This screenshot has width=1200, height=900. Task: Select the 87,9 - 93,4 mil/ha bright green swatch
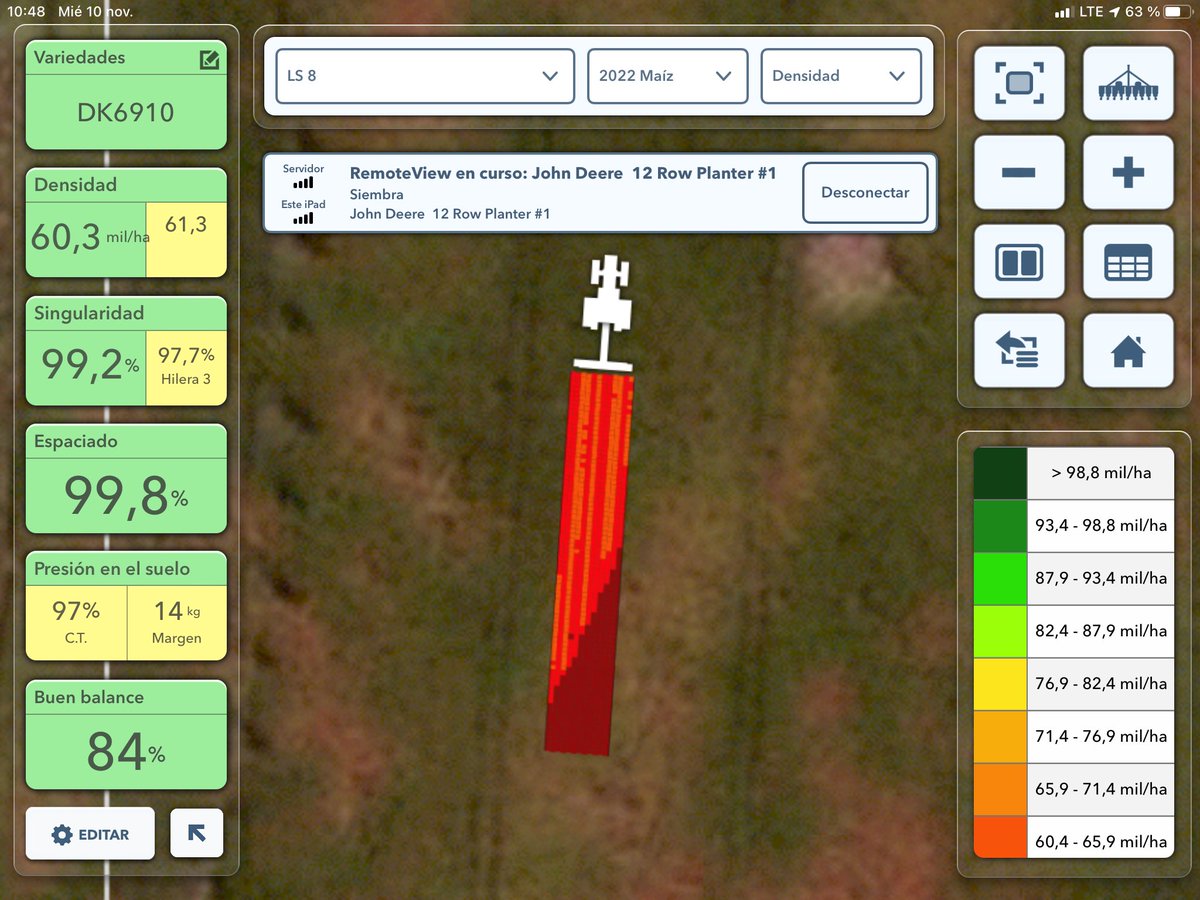coord(1000,579)
